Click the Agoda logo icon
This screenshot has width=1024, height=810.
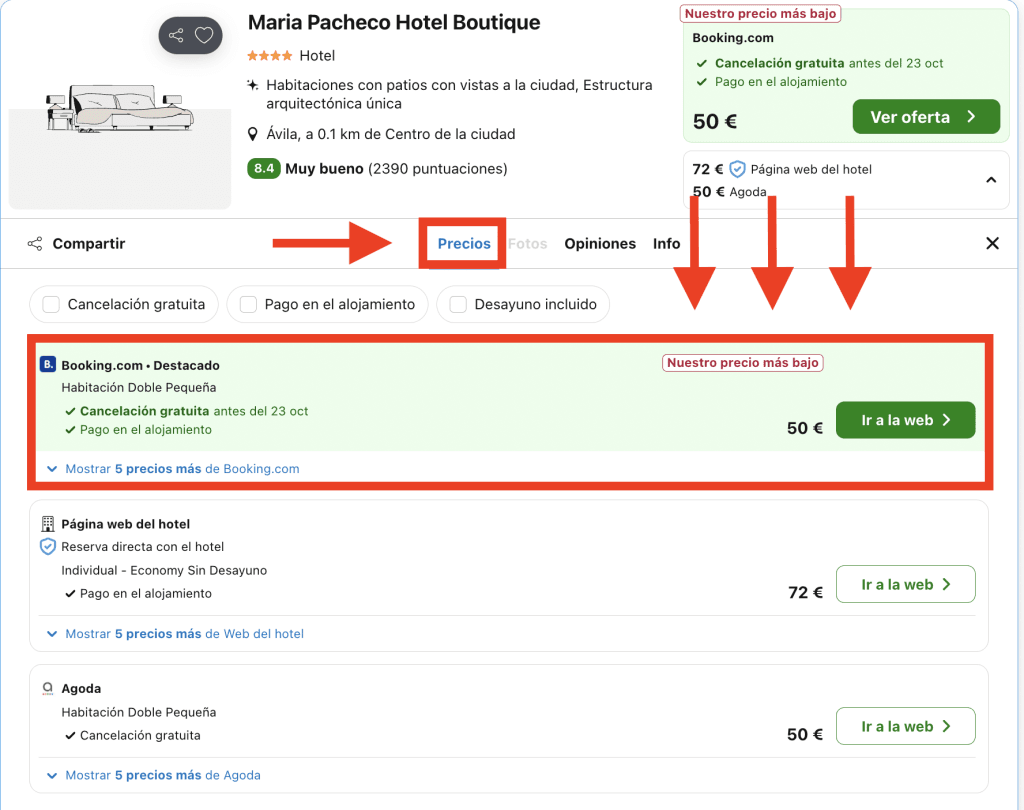coord(47,689)
